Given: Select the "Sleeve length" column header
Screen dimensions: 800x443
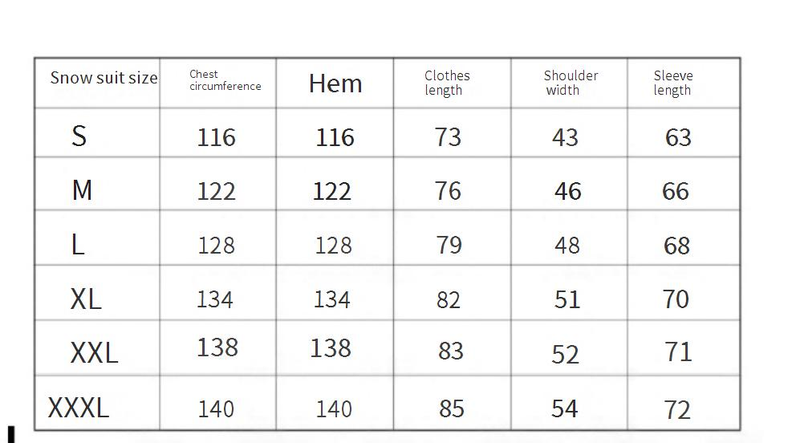Looking at the screenshot, I should click(x=673, y=83).
